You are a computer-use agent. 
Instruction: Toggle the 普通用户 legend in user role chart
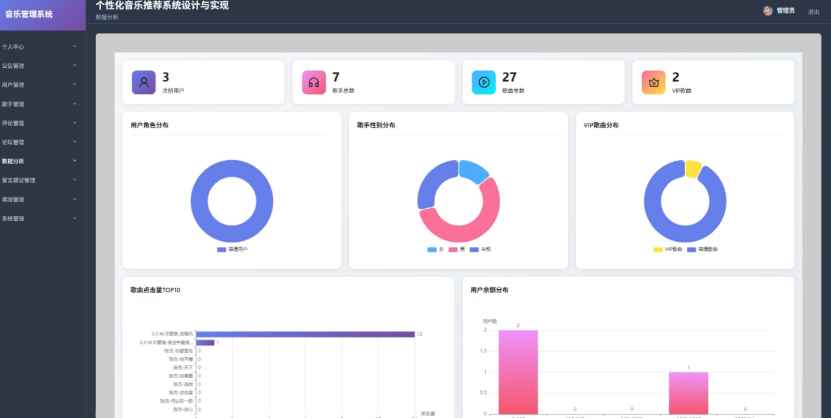(232, 249)
